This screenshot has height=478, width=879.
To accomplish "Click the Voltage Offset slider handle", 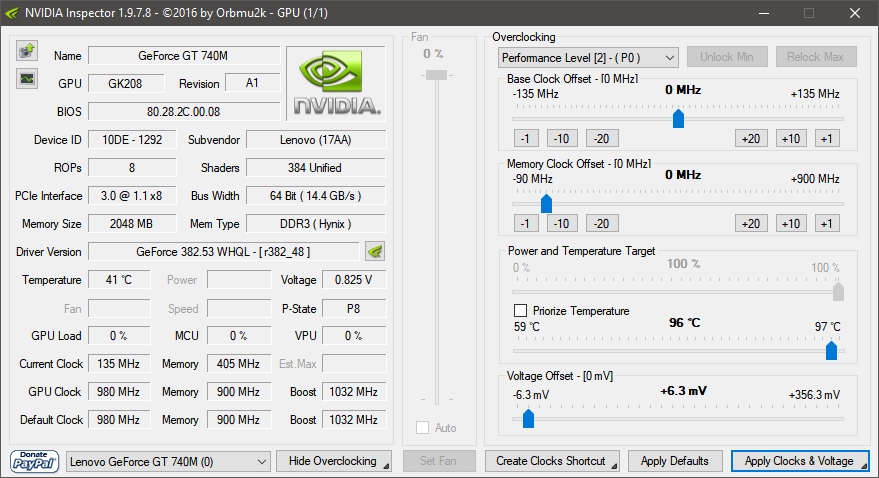I will click(528, 419).
